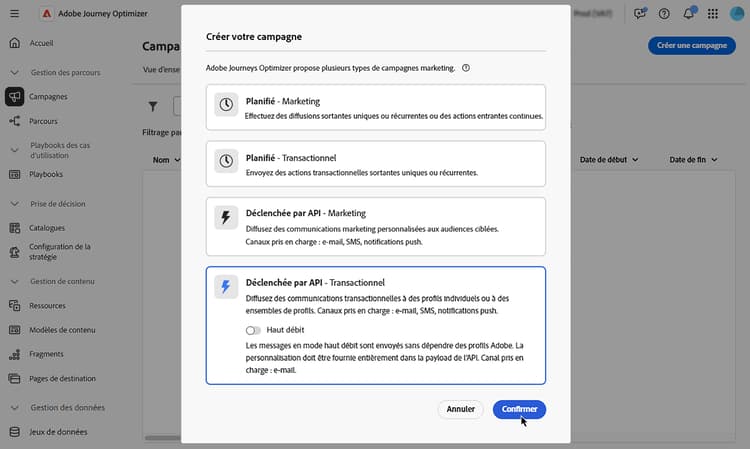The height and width of the screenshot is (449, 750).
Task: Open Parcours in the sidebar
Action: [43, 121]
